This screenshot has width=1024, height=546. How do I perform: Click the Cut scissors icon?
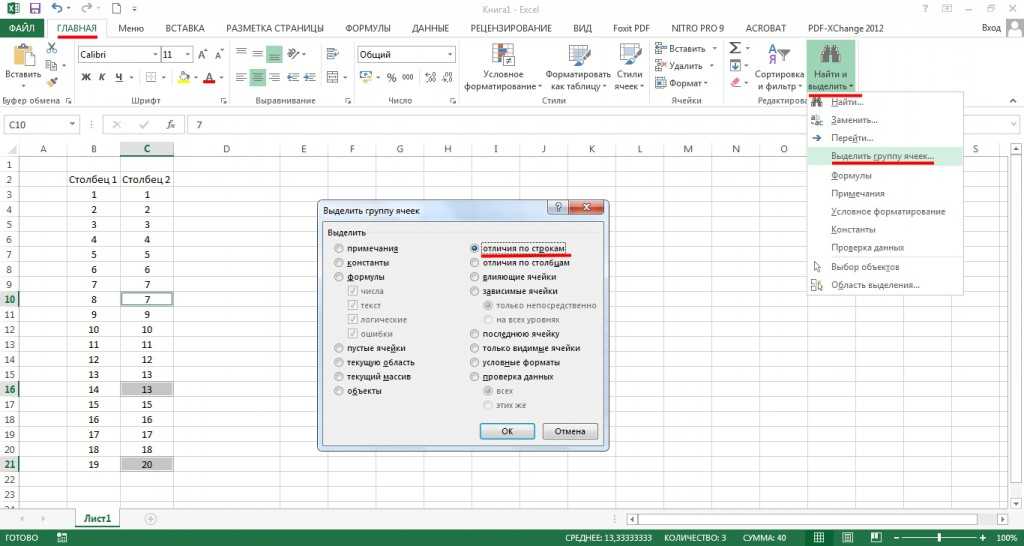pos(52,48)
